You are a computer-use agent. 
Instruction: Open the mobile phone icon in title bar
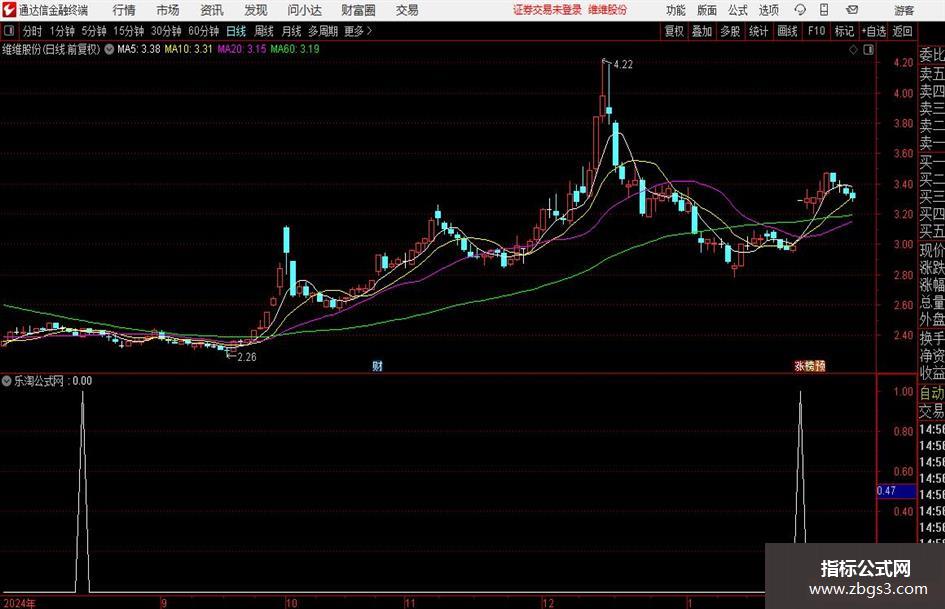824,10
